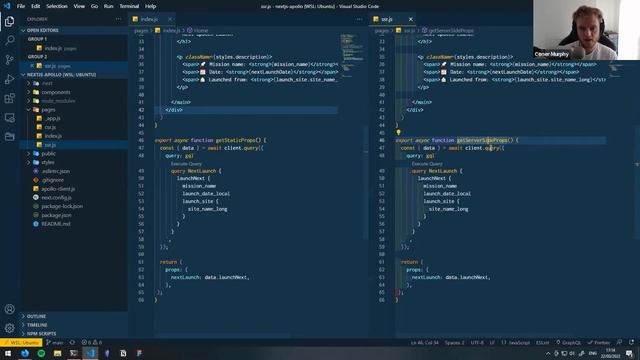Open the Terminal menu
This screenshot has width=640, height=360.
[x=129, y=6]
